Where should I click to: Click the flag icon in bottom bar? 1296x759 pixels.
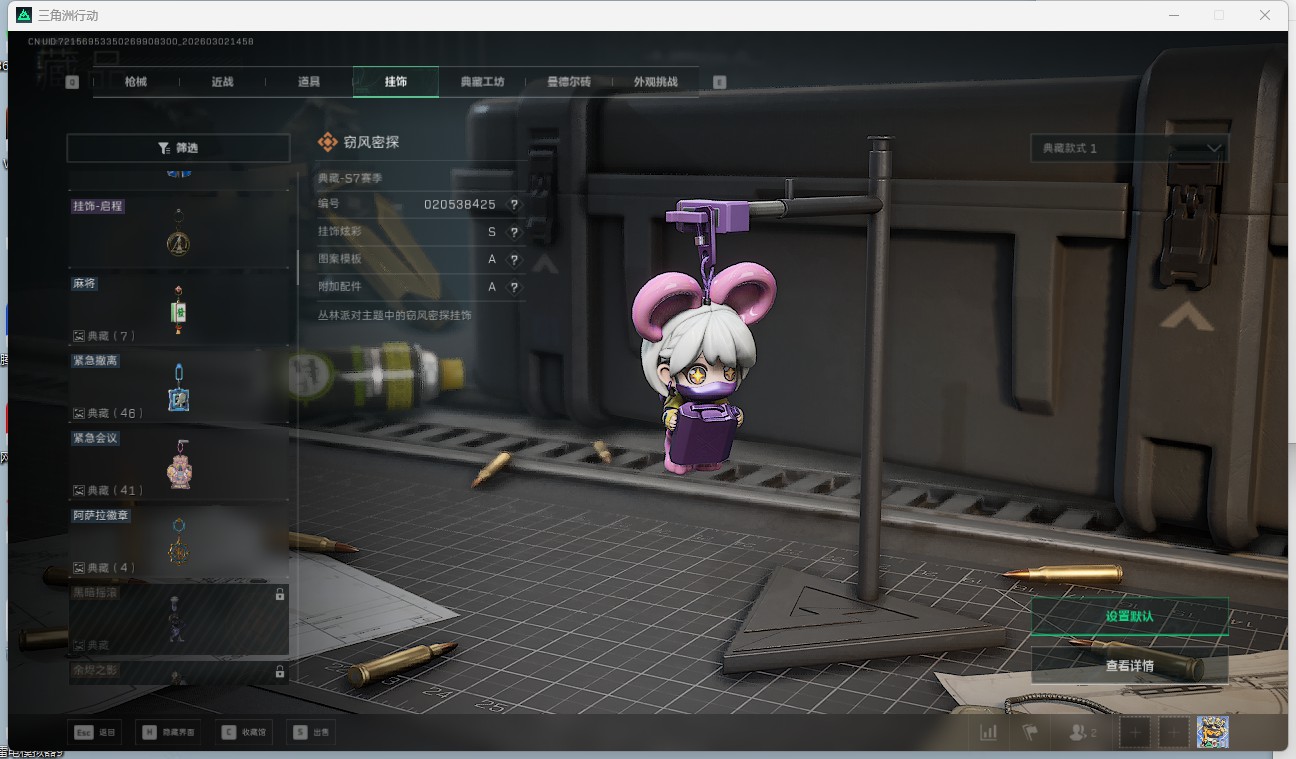point(1030,732)
